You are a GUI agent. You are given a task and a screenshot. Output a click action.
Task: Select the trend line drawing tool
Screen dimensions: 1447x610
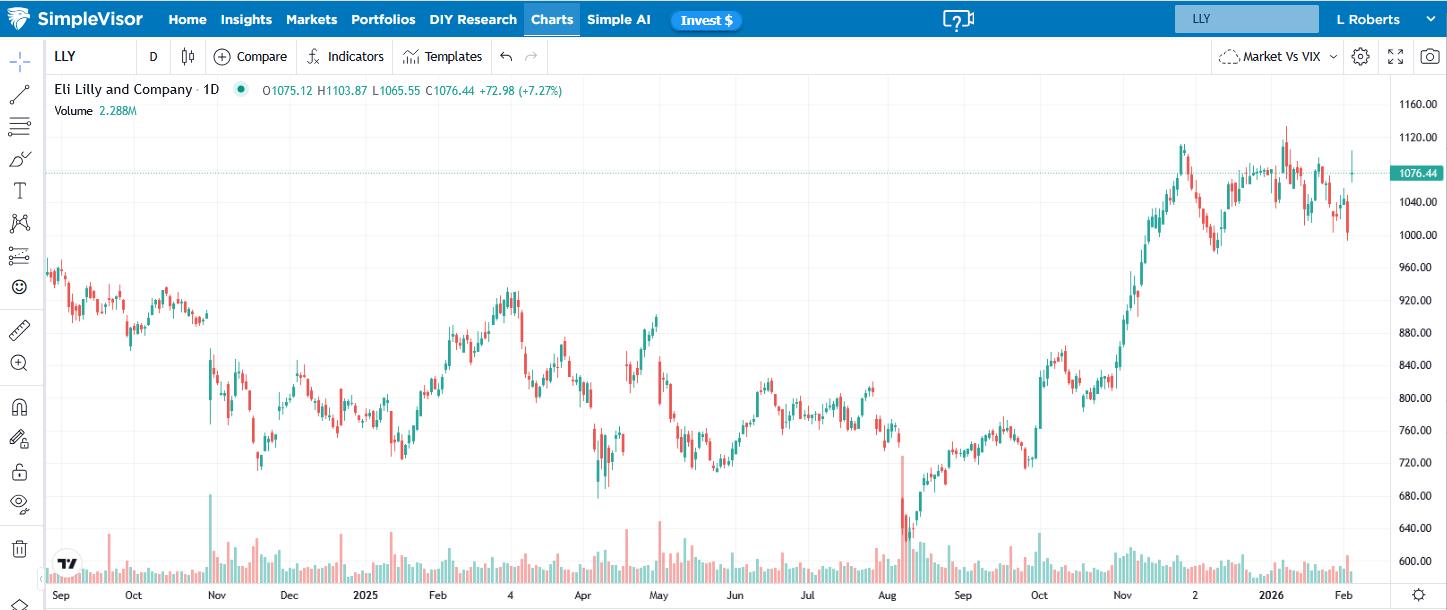click(19, 95)
